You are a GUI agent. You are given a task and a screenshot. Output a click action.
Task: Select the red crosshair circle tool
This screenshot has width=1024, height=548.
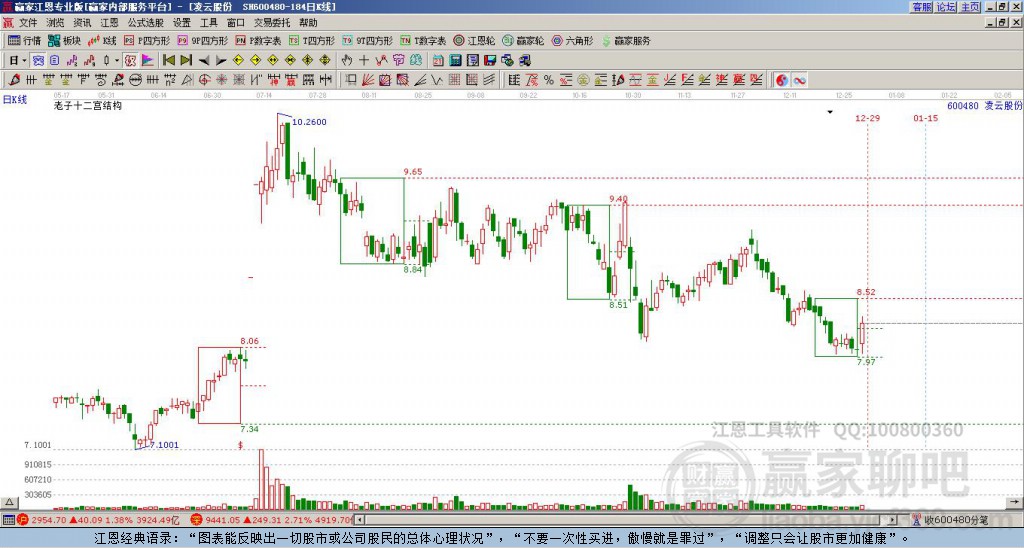(x=204, y=80)
